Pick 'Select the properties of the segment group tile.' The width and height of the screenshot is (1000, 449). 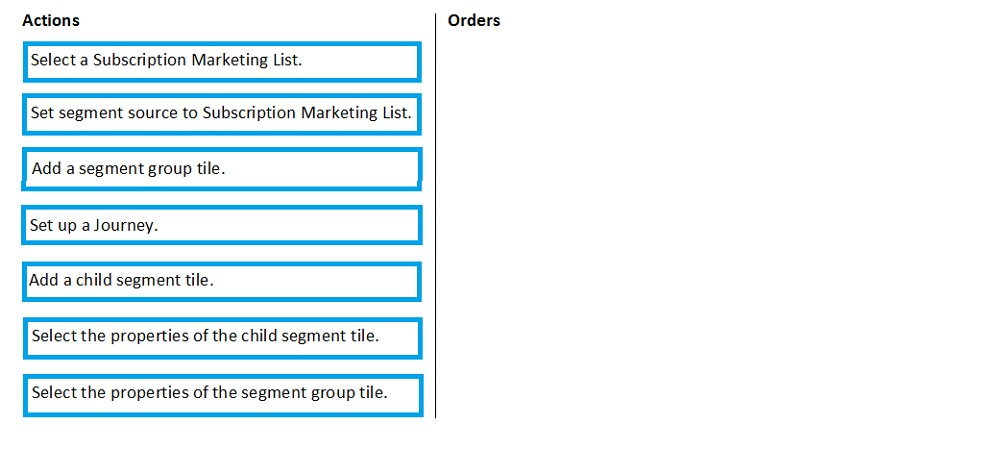click(x=223, y=395)
